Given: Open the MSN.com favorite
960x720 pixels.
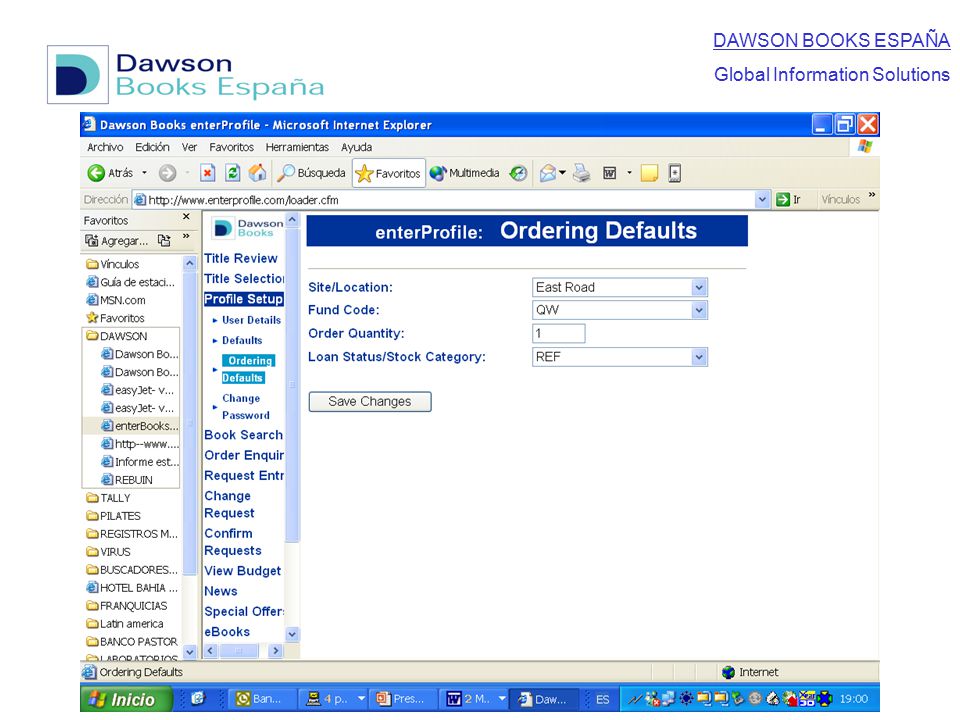Looking at the screenshot, I should [x=116, y=301].
